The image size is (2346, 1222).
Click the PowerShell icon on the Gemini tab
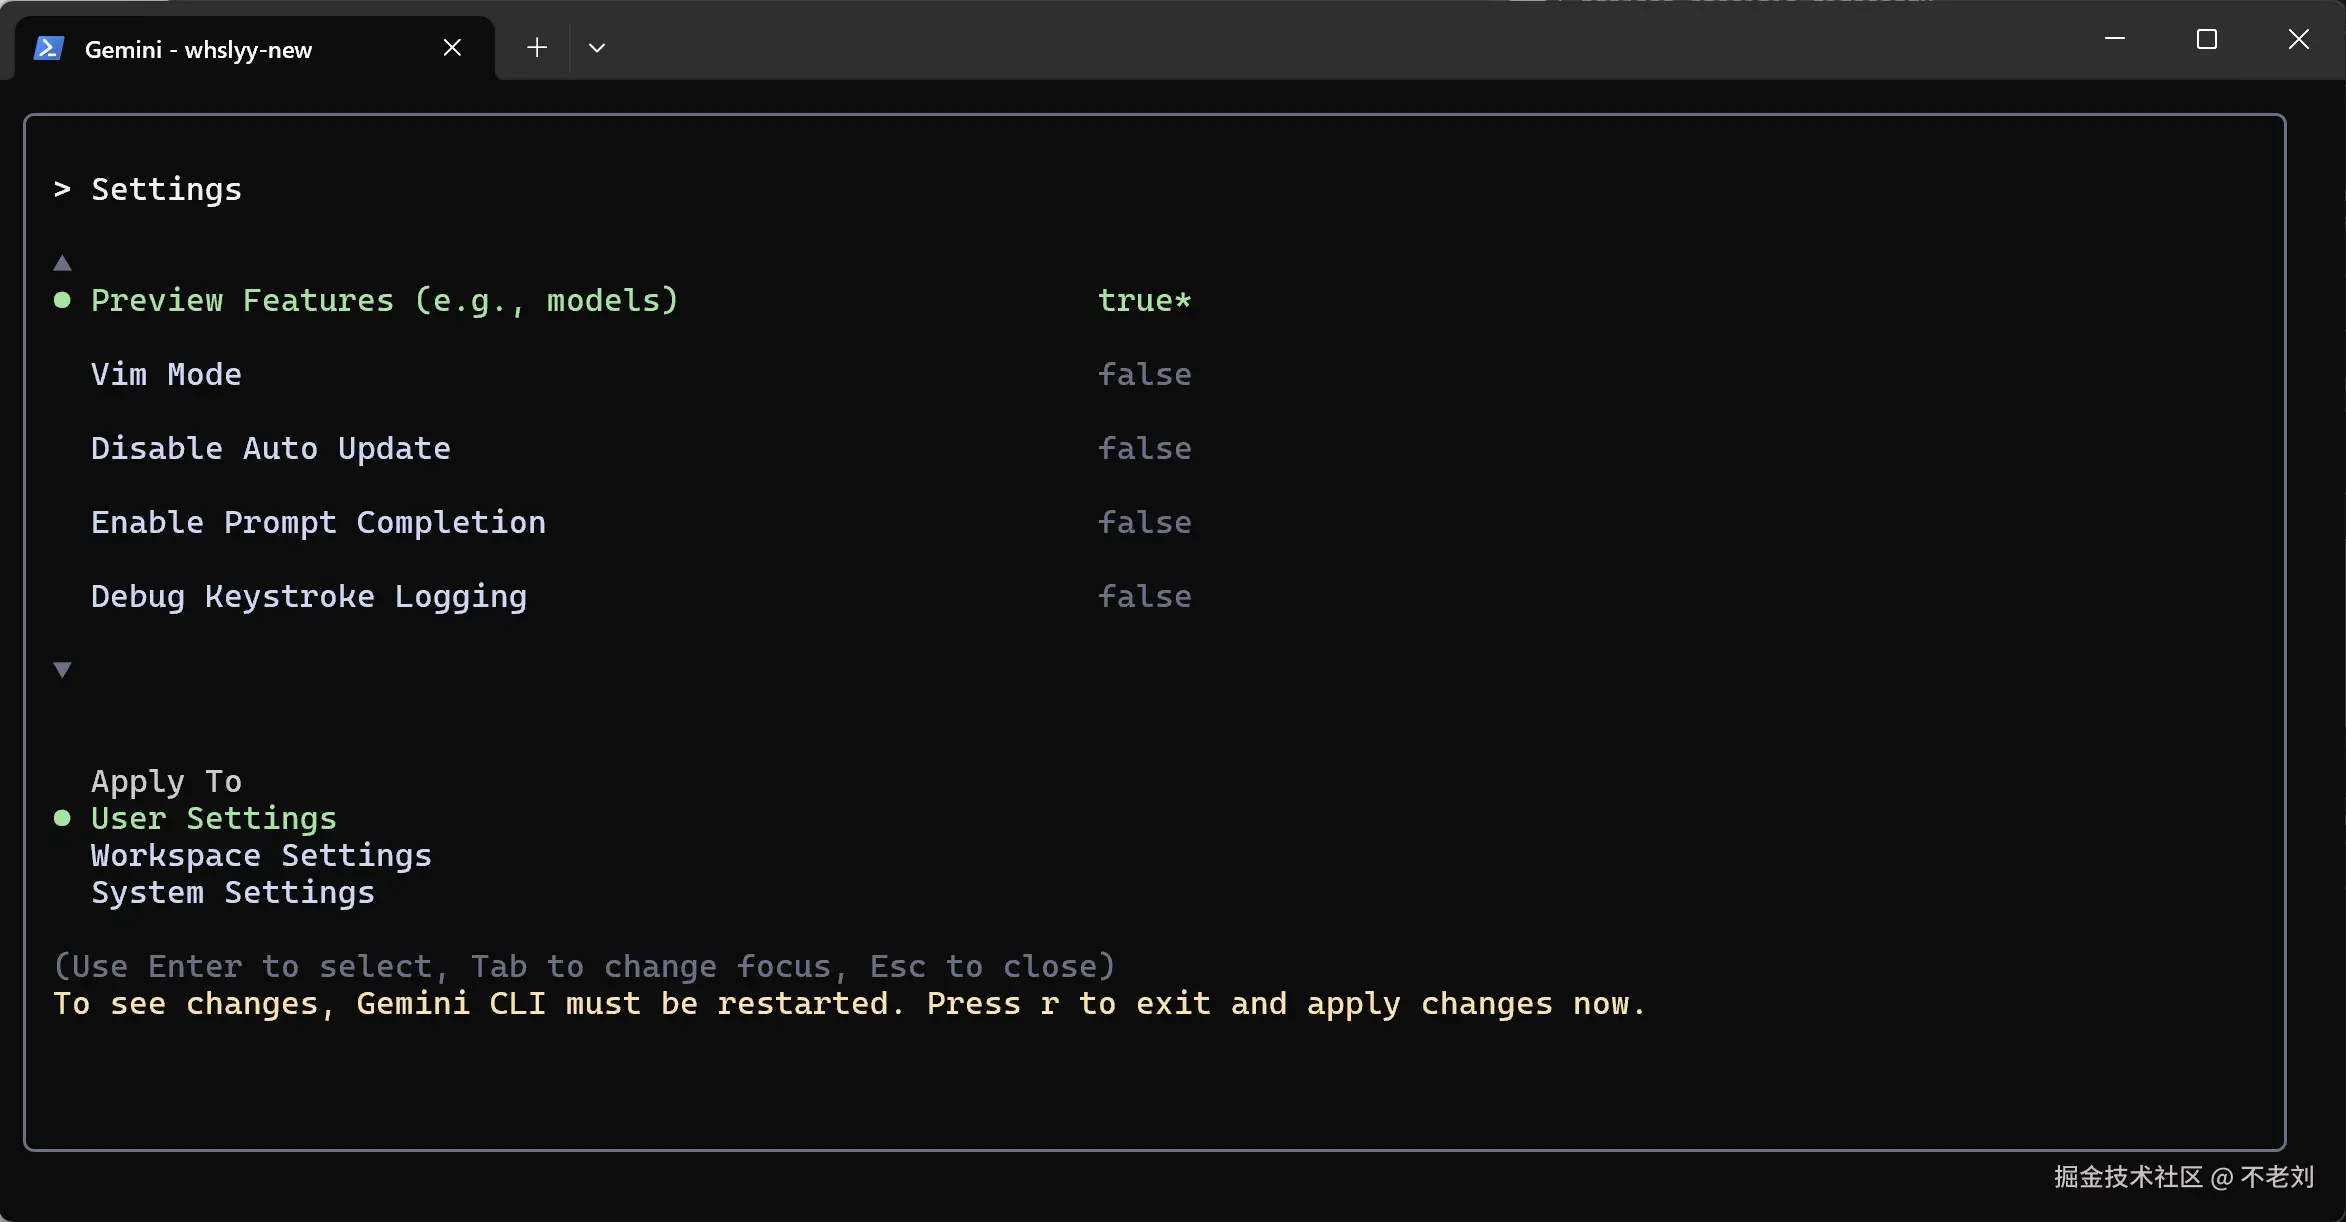49,48
